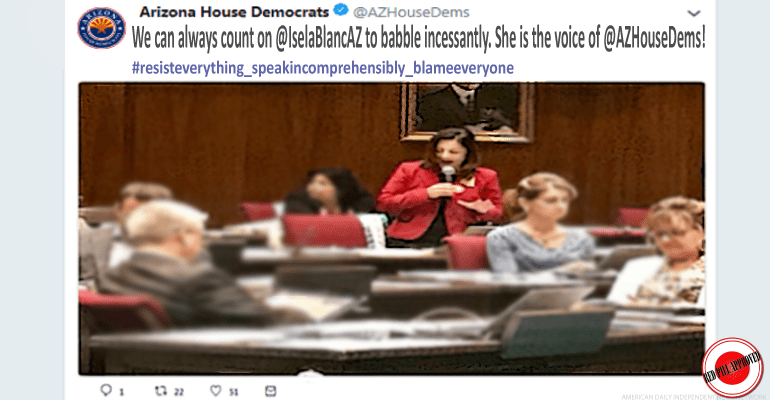Click the Red Pill Approved stamp
This screenshot has width=770, height=400.
coord(732,367)
